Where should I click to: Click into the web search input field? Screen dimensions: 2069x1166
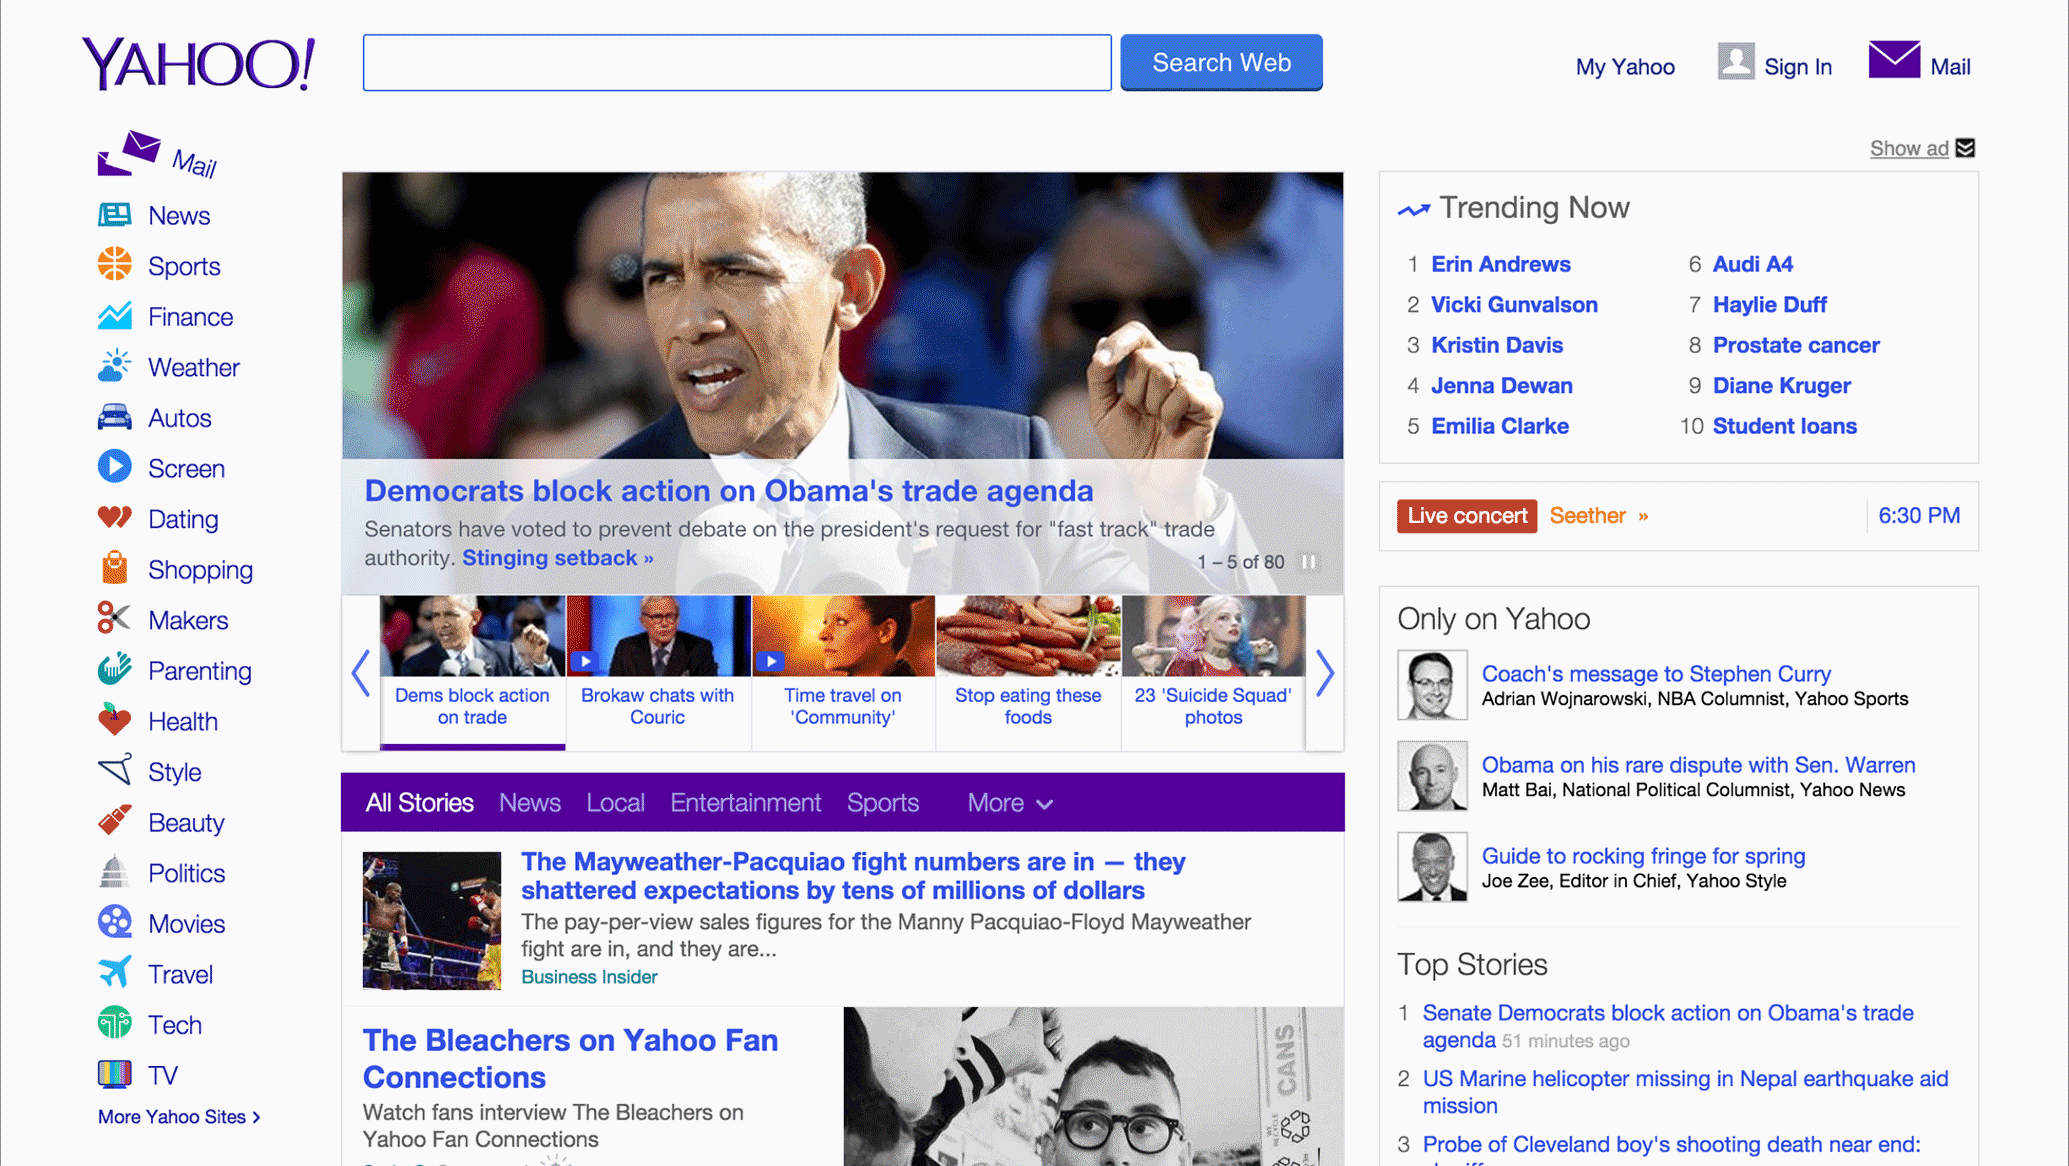[x=737, y=63]
